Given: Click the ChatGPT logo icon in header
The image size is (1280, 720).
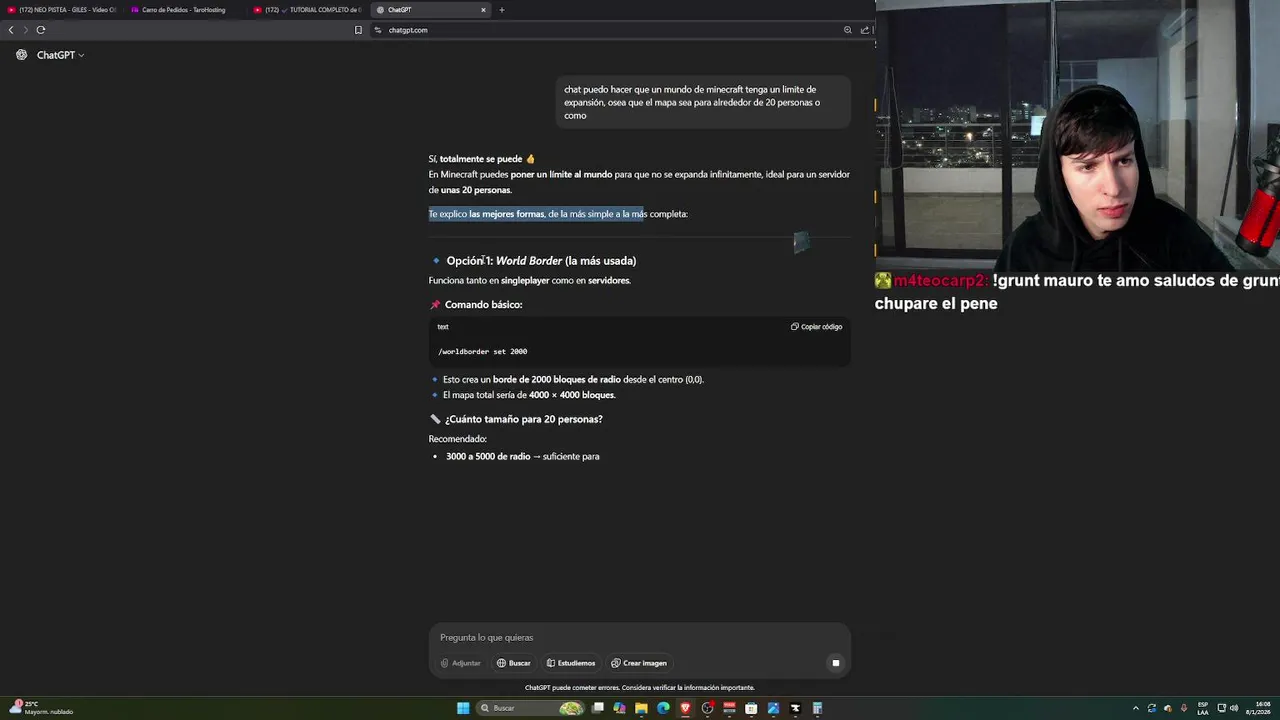Looking at the screenshot, I should (x=21, y=55).
